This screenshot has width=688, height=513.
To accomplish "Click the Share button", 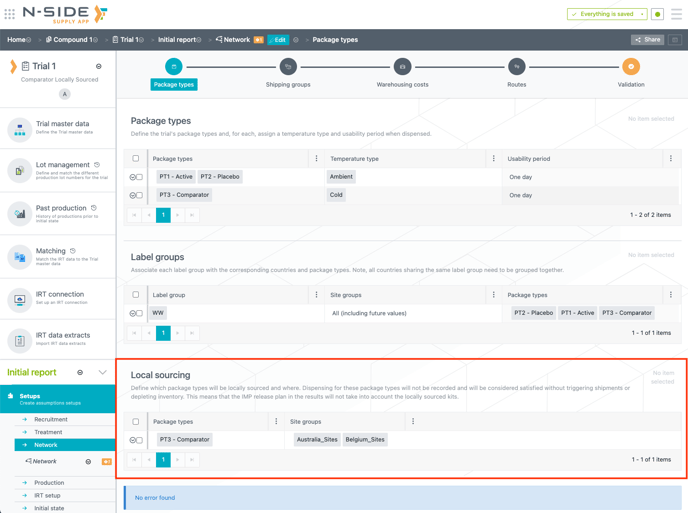I will click(647, 40).
